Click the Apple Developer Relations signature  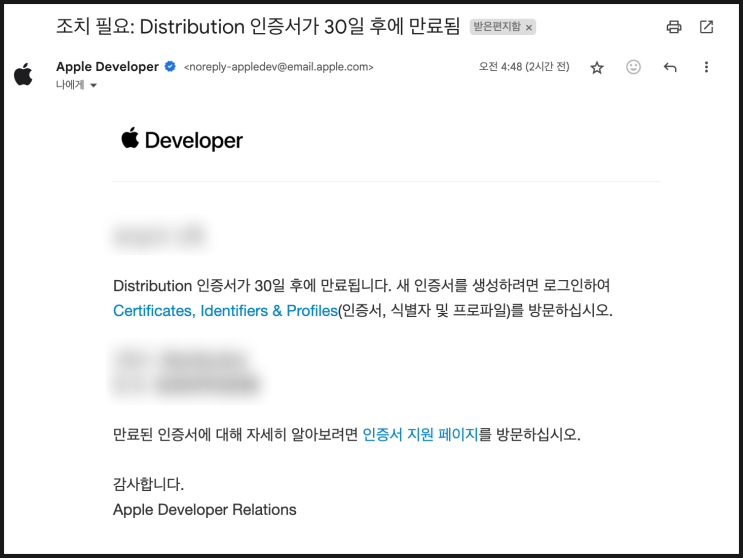(x=205, y=510)
